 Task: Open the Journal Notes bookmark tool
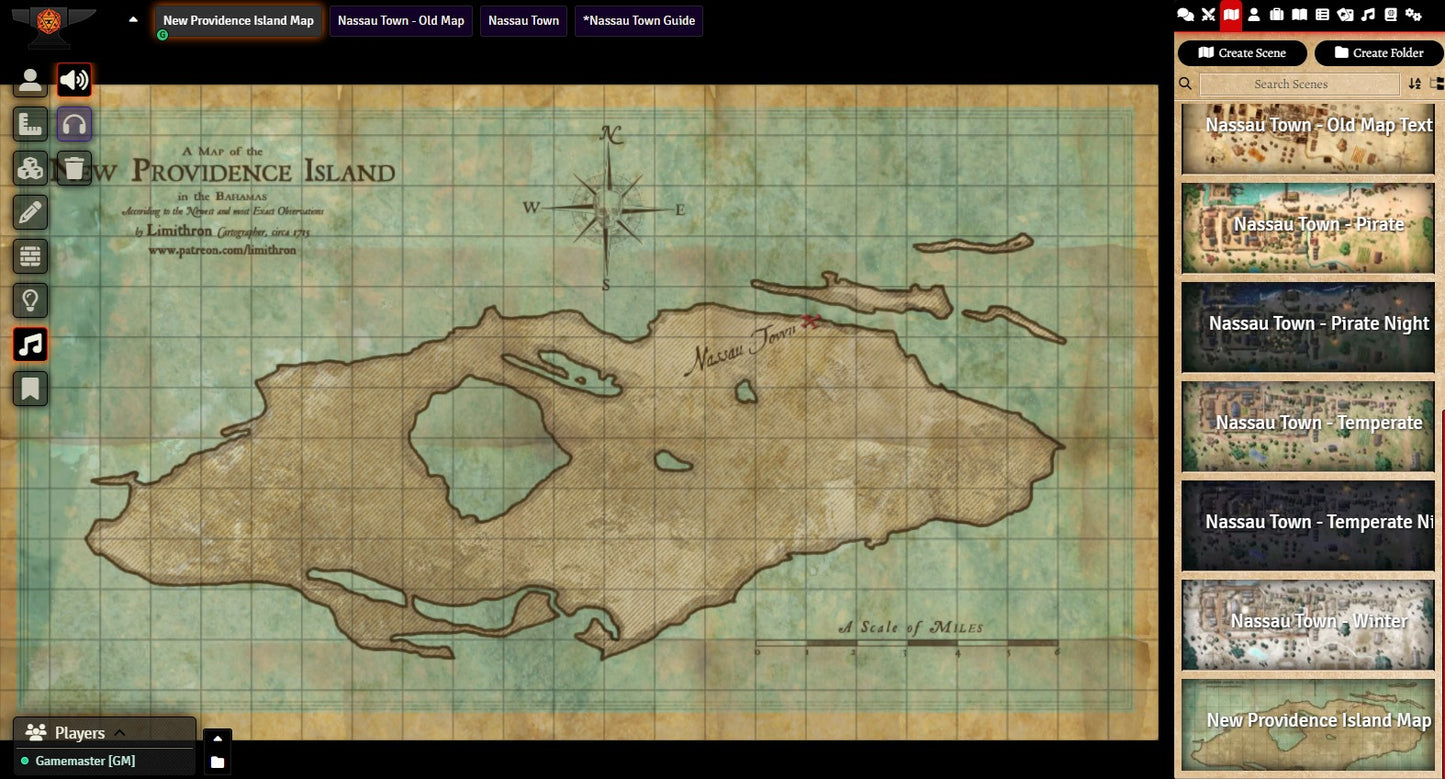point(30,388)
